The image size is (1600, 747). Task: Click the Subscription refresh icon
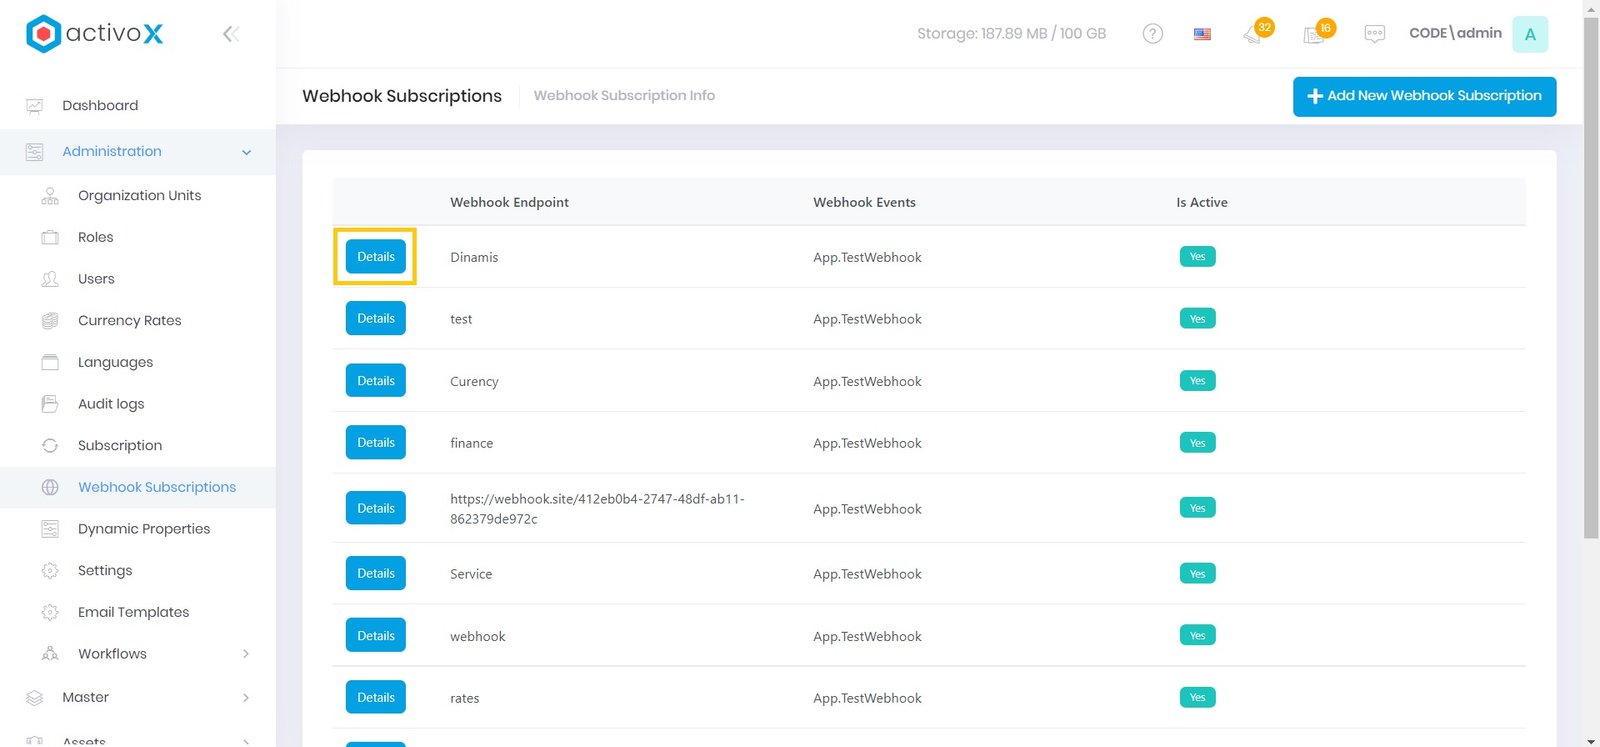click(50, 446)
